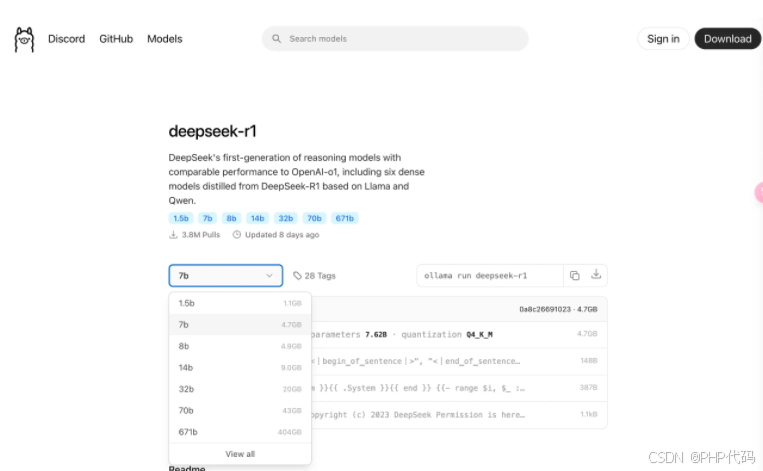Click the tag icon beside 28 Tags
The height and width of the screenshot is (471, 763).
click(x=297, y=275)
